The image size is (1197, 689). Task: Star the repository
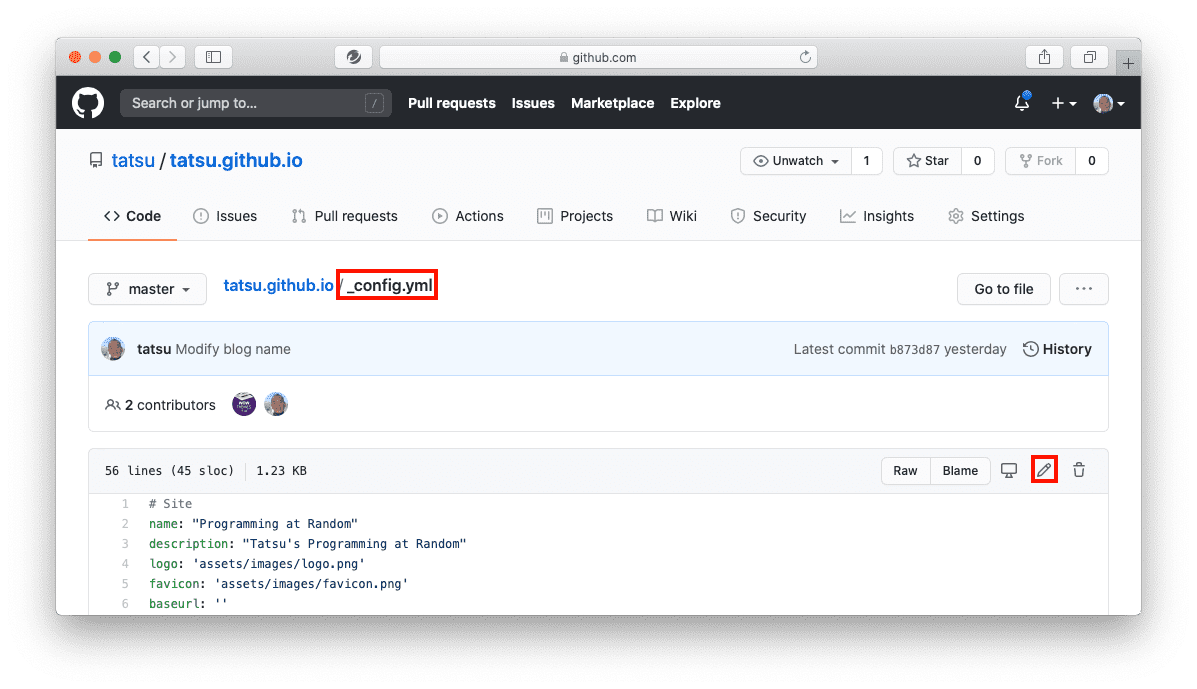pos(928,161)
